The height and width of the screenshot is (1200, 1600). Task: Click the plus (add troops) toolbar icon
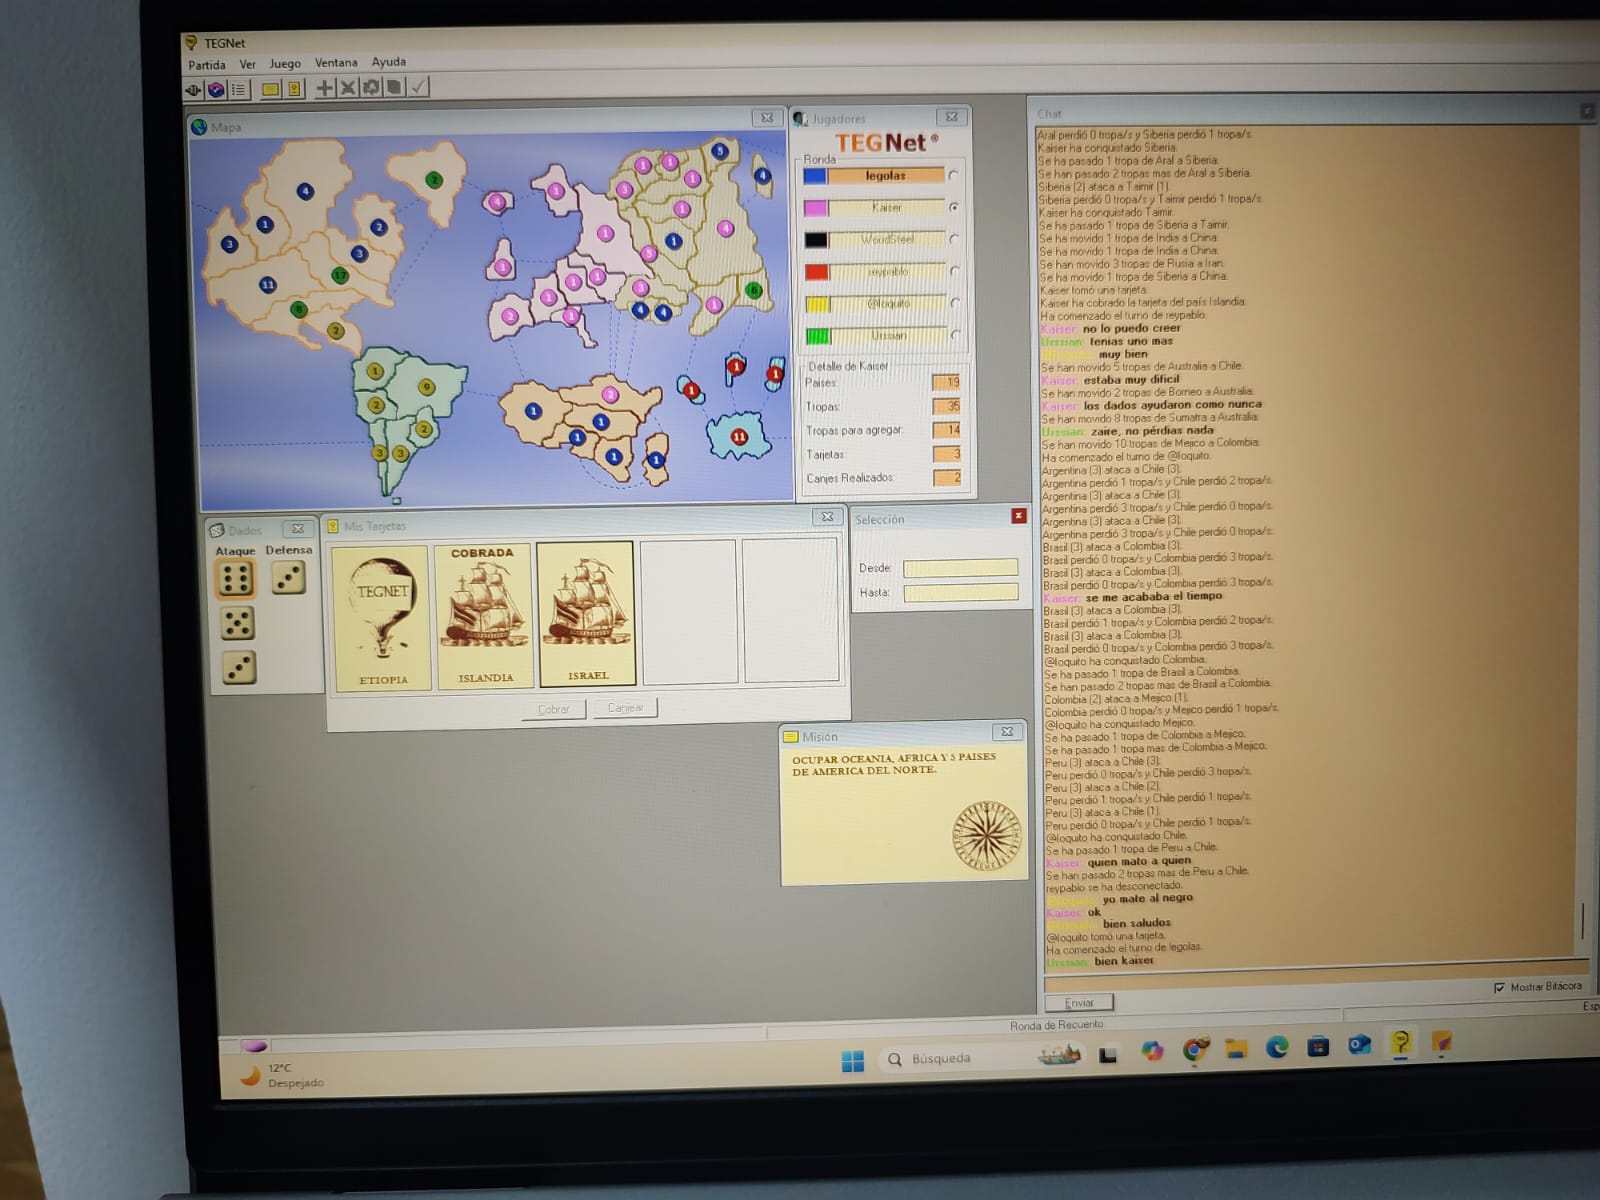(x=324, y=88)
